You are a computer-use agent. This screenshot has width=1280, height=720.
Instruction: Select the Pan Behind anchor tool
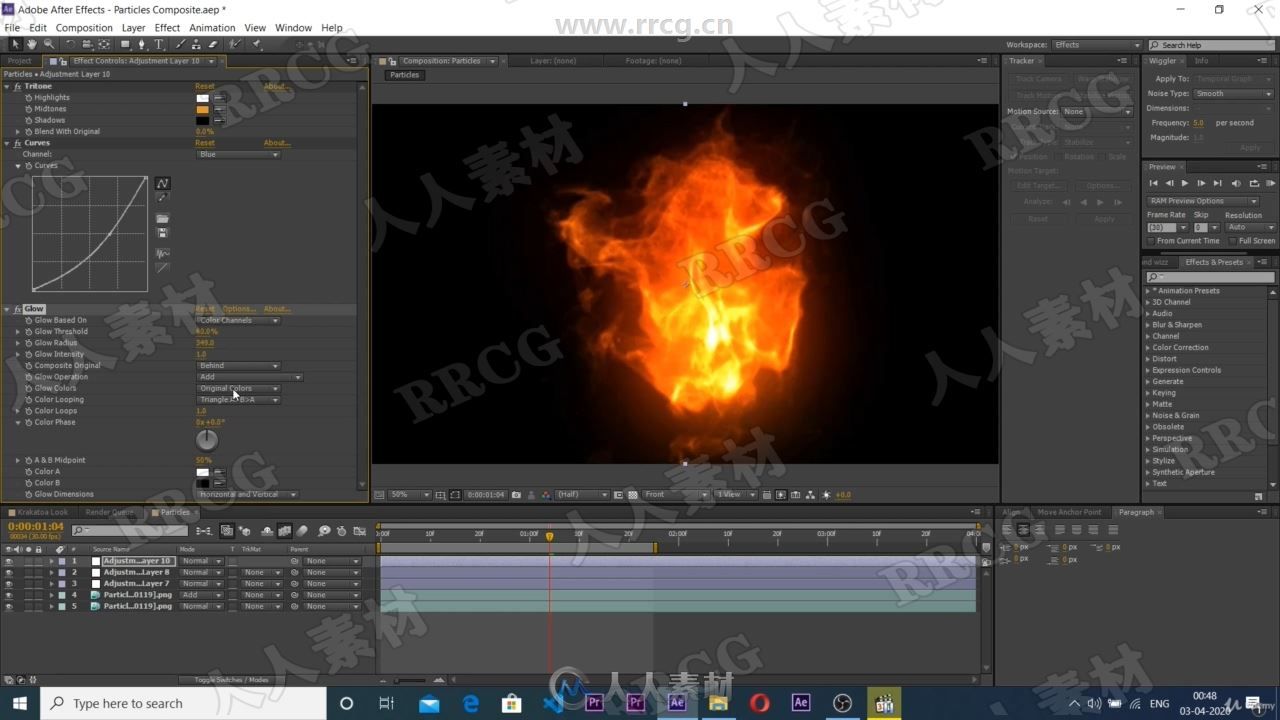coord(104,44)
